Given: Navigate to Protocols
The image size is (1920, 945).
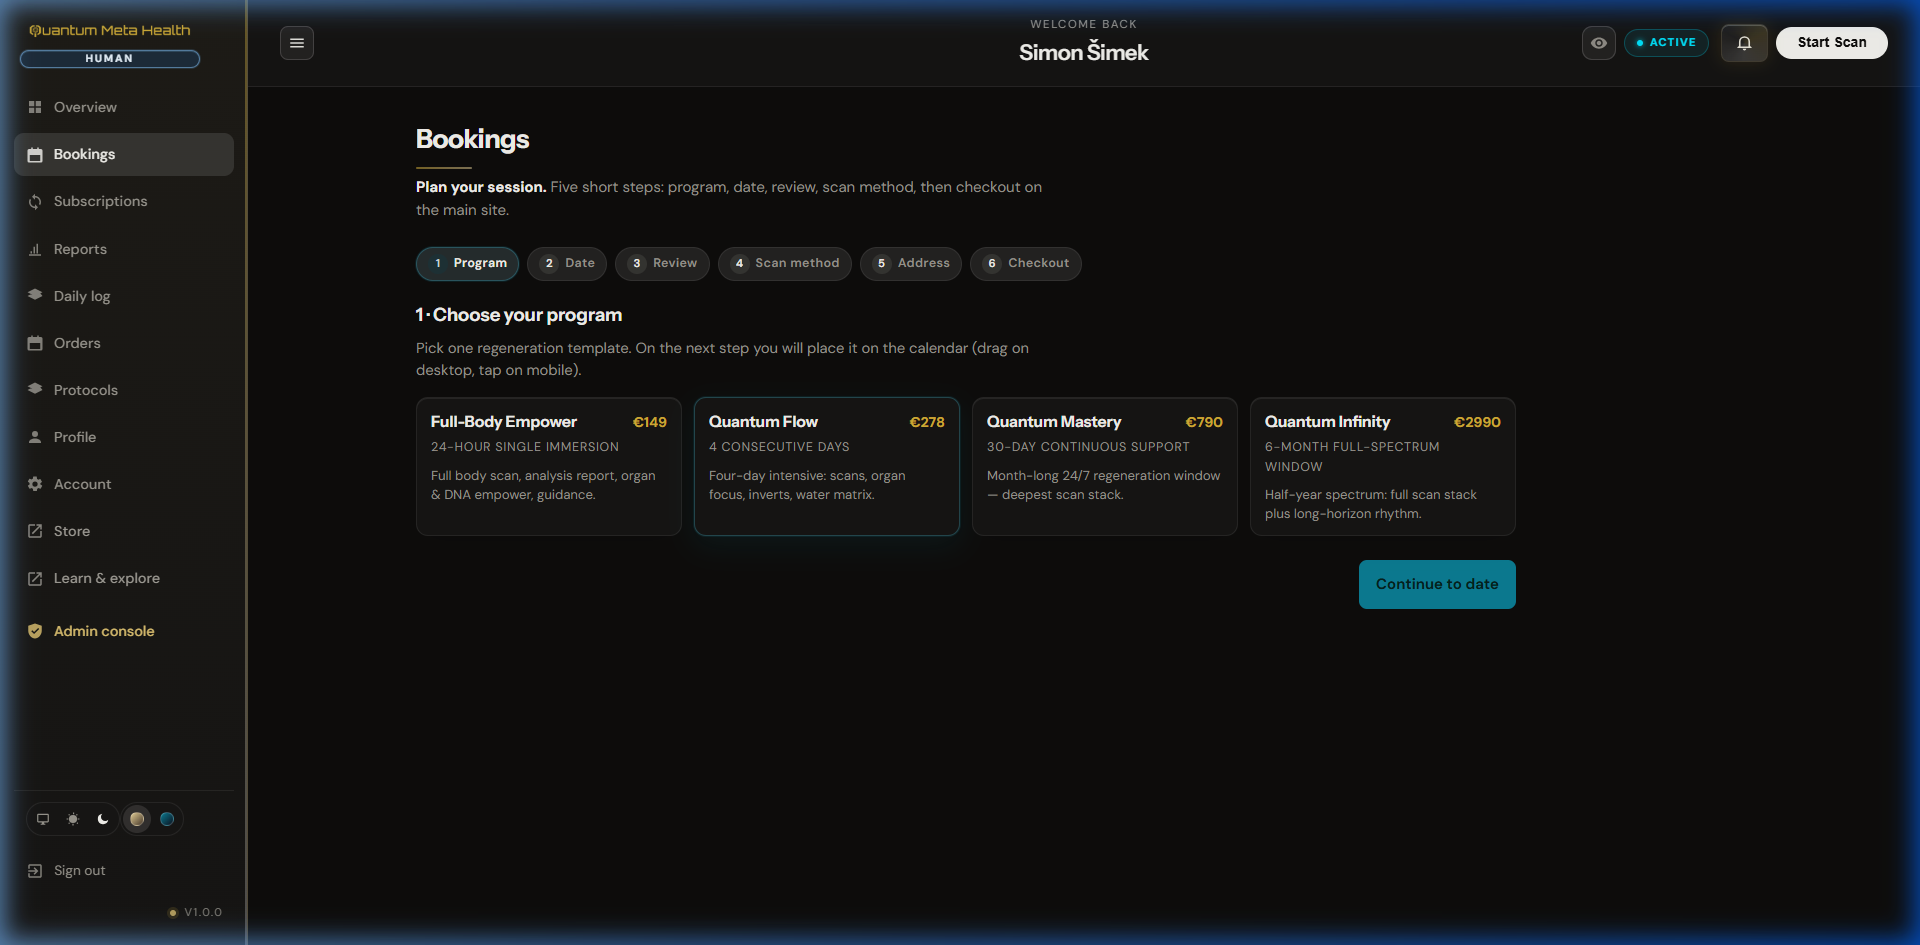Looking at the screenshot, I should coord(124,390).
